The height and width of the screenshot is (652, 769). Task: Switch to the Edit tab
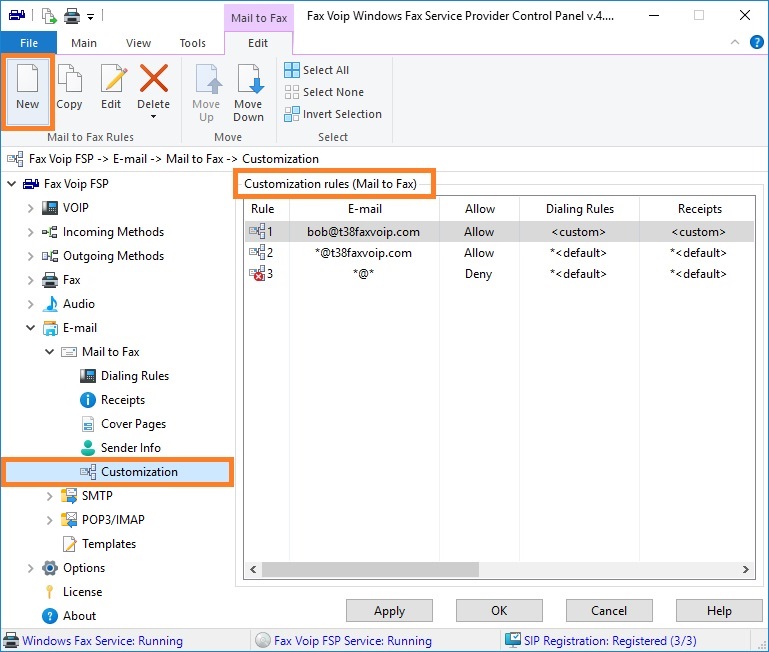258,43
